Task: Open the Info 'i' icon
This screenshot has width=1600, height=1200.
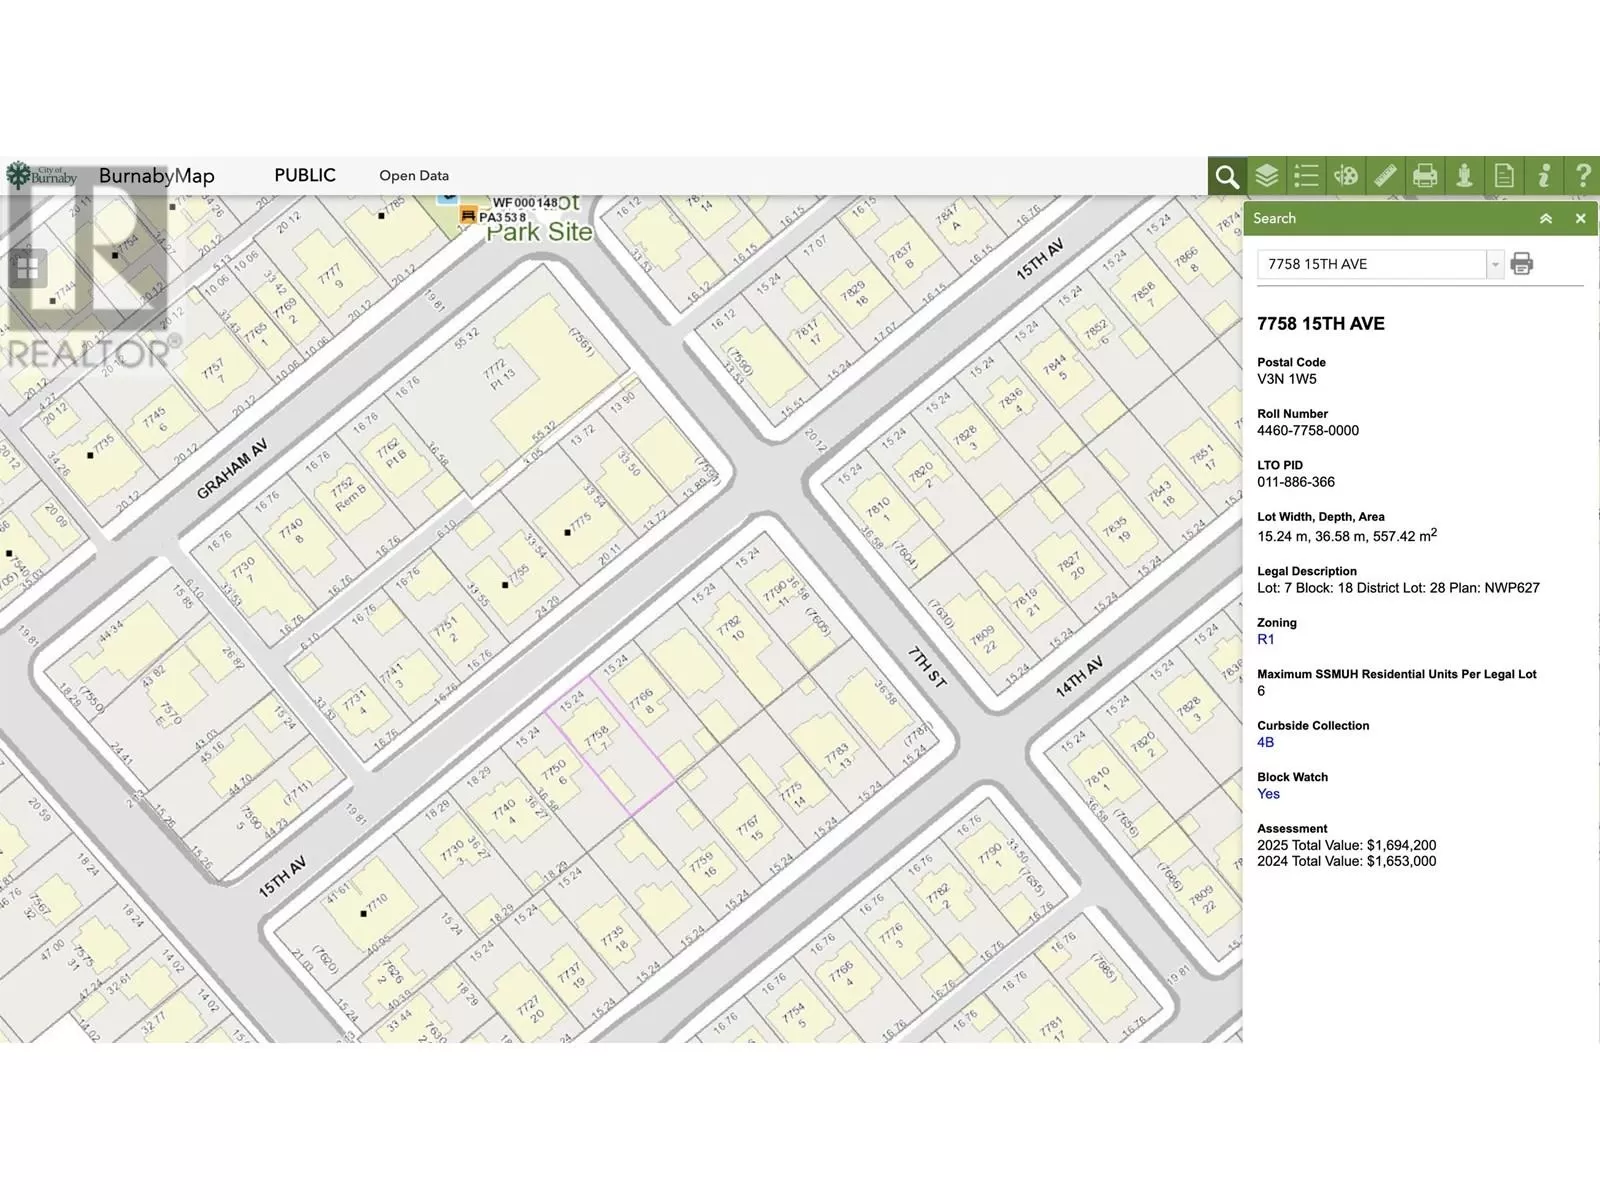Action: point(1544,177)
